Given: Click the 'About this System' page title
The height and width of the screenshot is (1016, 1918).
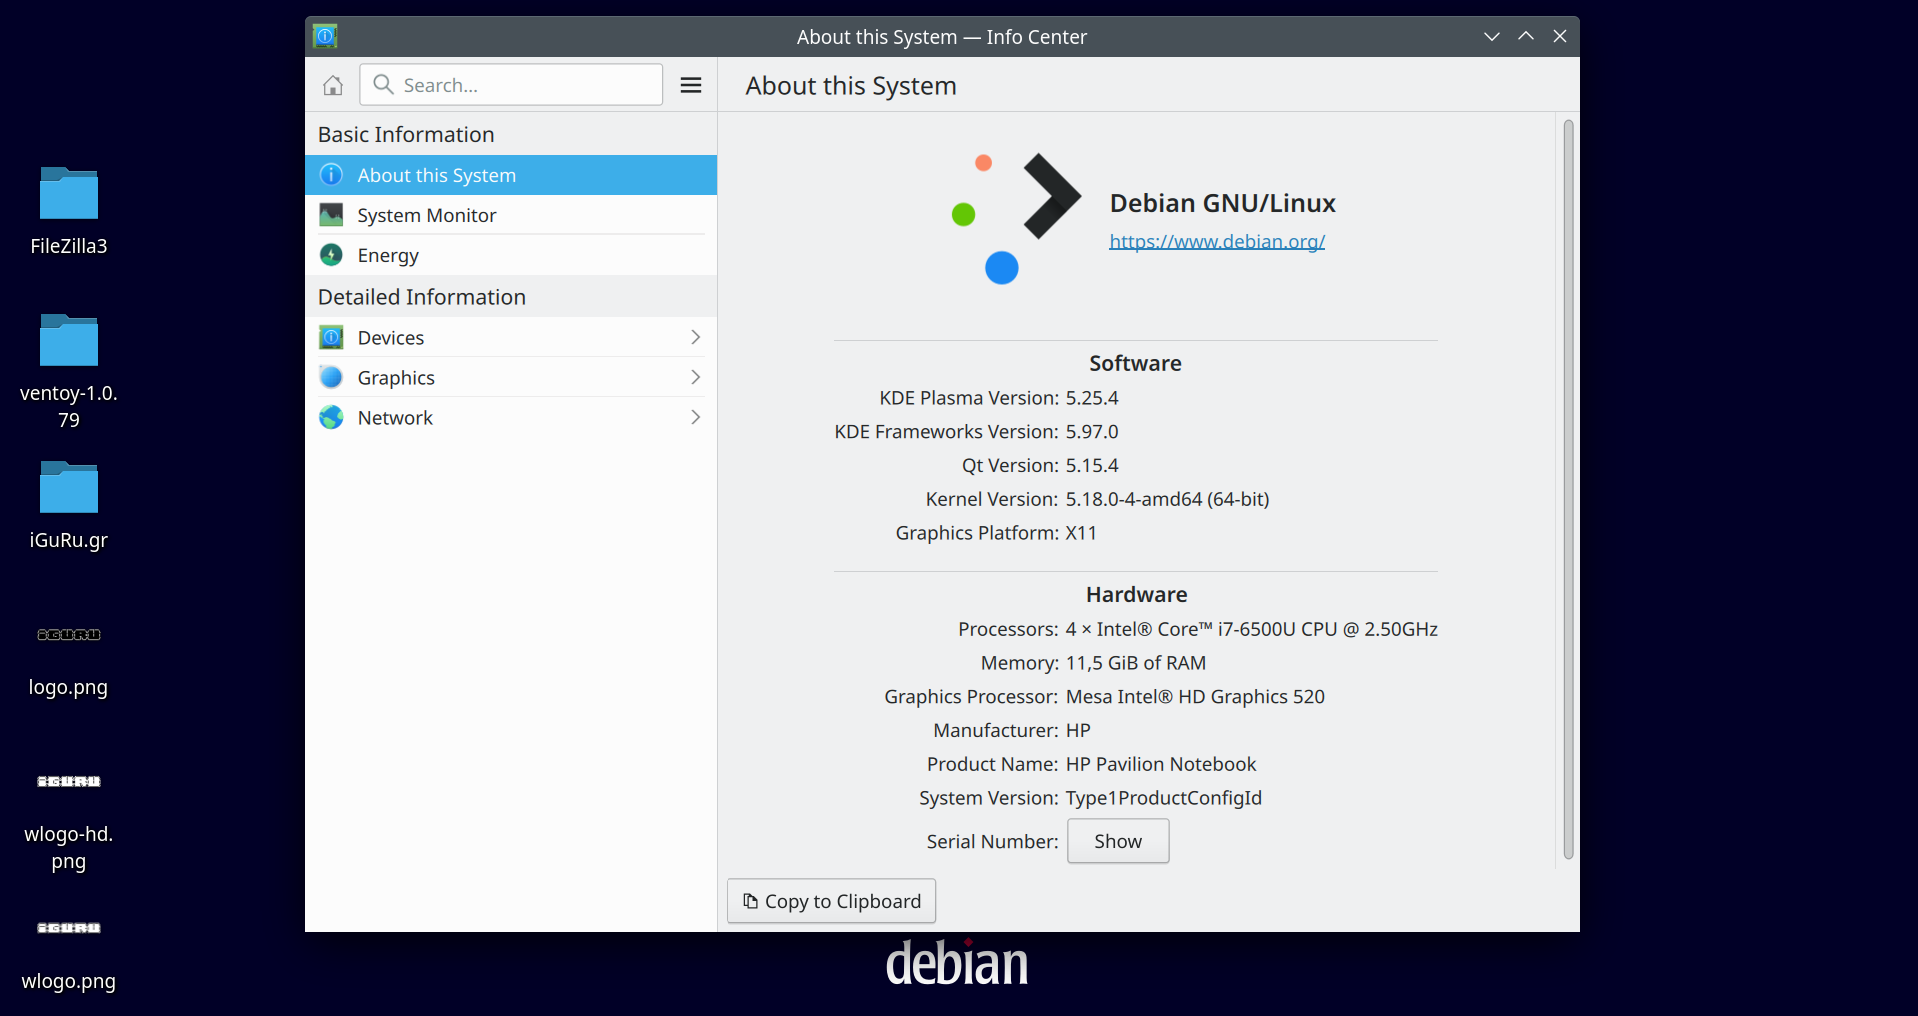Looking at the screenshot, I should [851, 86].
